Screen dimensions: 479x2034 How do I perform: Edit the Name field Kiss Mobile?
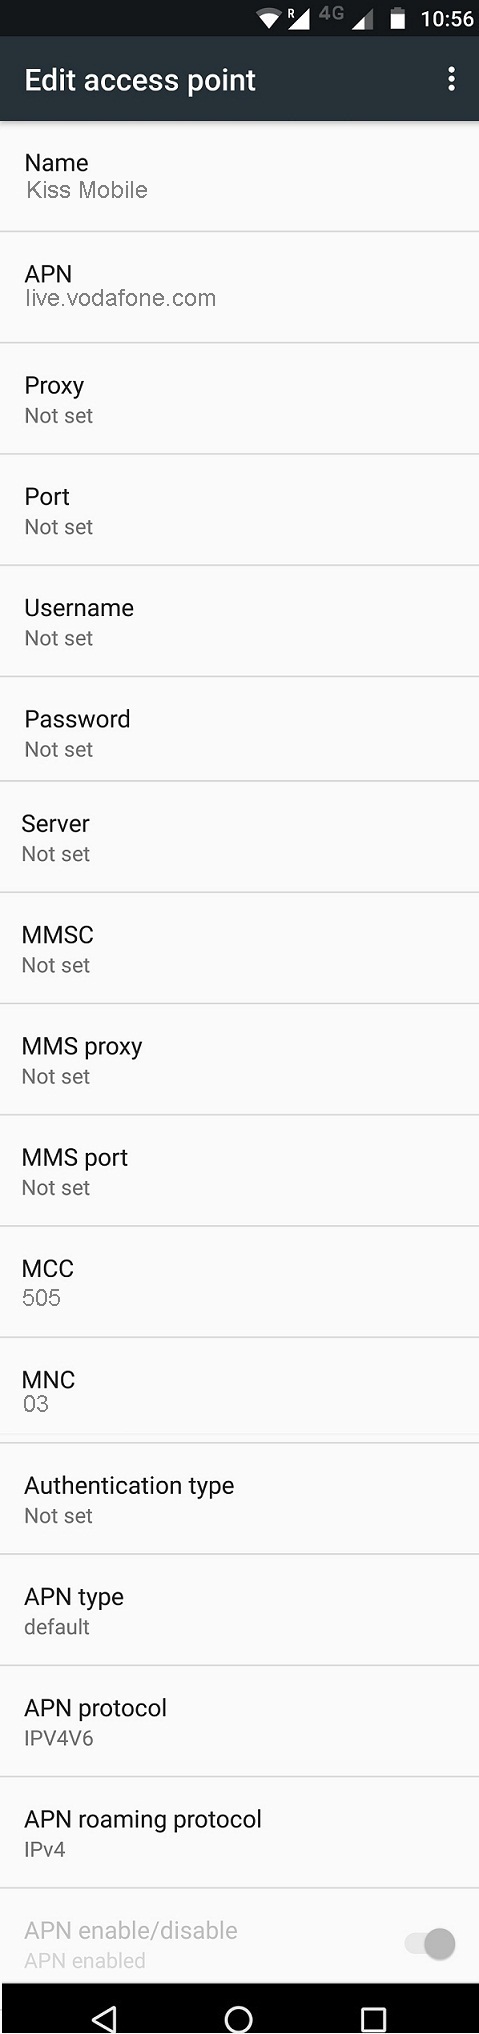[239, 176]
